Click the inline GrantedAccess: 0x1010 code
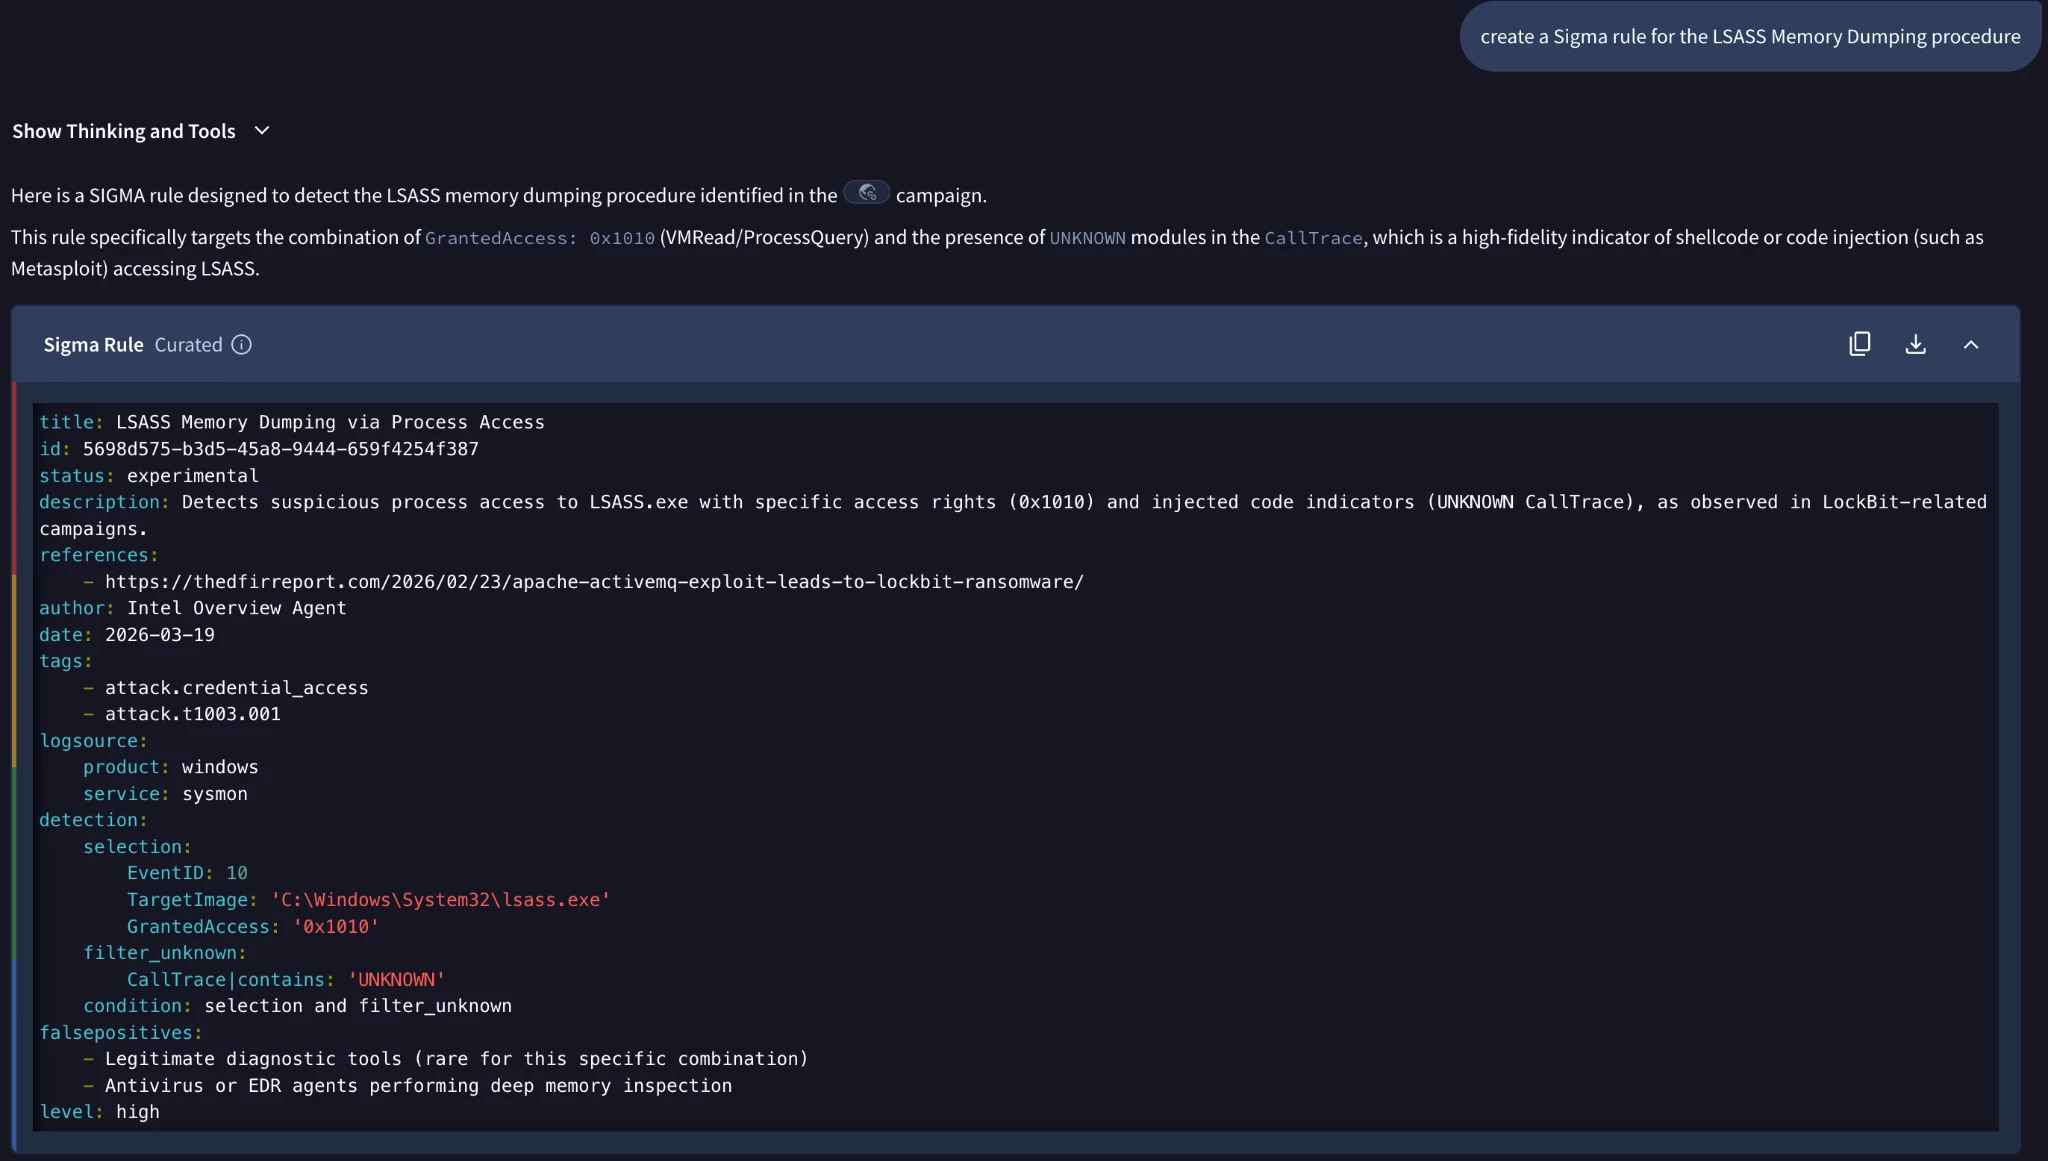The image size is (2048, 1161). (x=539, y=238)
